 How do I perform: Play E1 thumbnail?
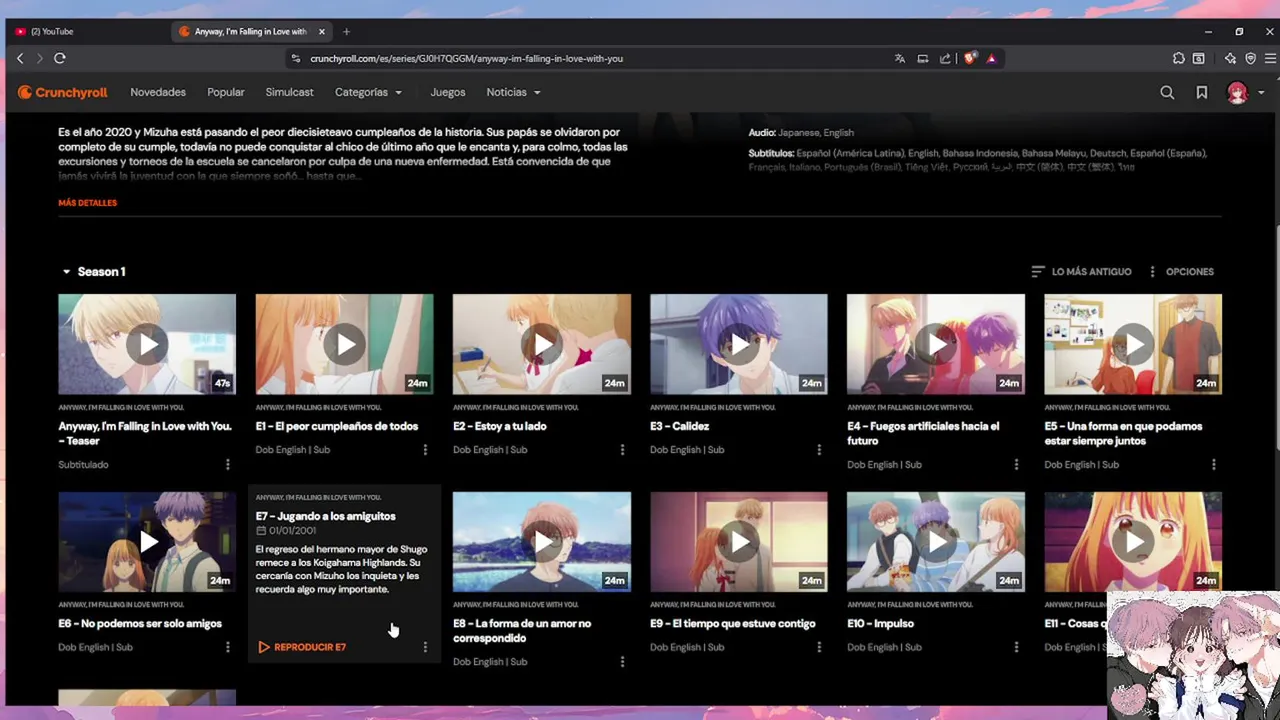(344, 344)
